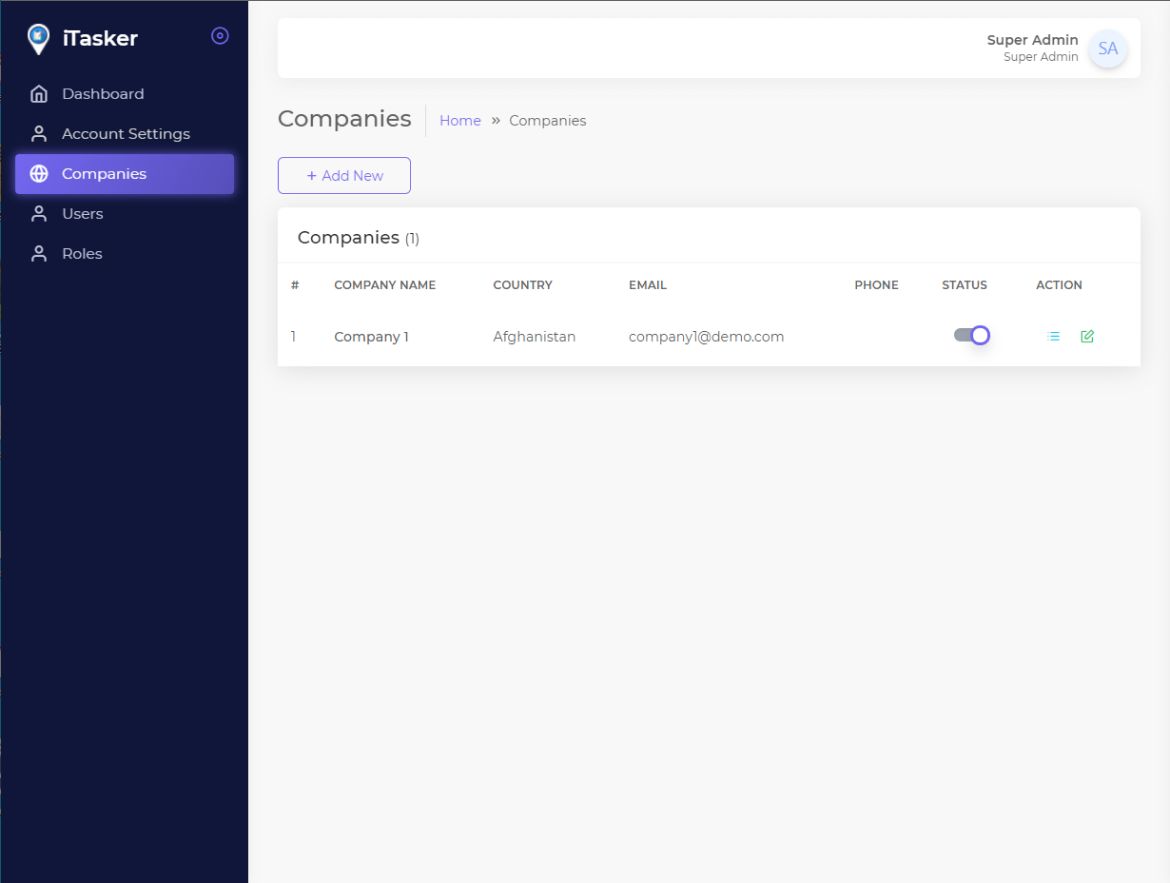Click the Roles person icon
This screenshot has height=883, width=1170.
point(39,254)
